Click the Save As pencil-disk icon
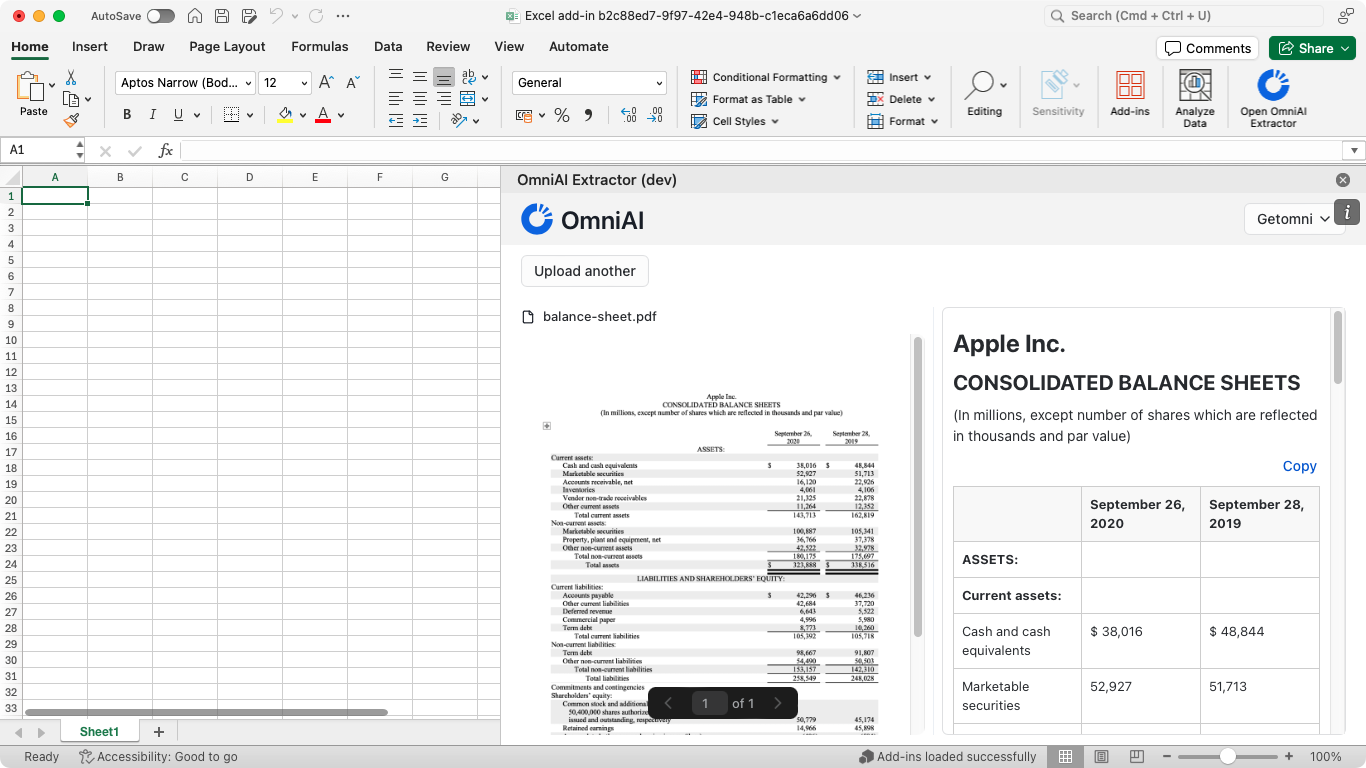 pyautogui.click(x=249, y=16)
